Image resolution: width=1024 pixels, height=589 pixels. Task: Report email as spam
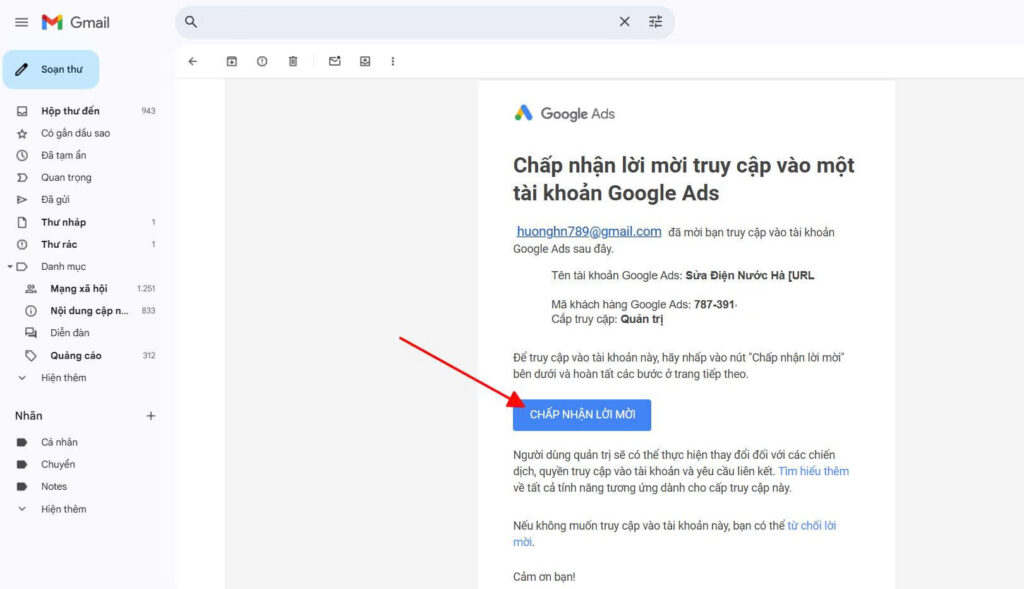click(x=262, y=61)
